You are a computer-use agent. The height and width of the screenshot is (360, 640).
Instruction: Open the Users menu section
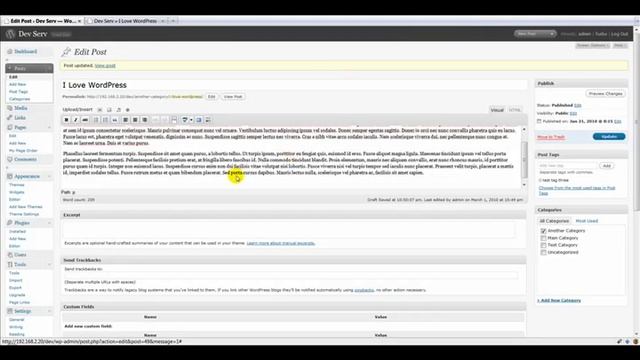pyautogui.click(x=20, y=255)
